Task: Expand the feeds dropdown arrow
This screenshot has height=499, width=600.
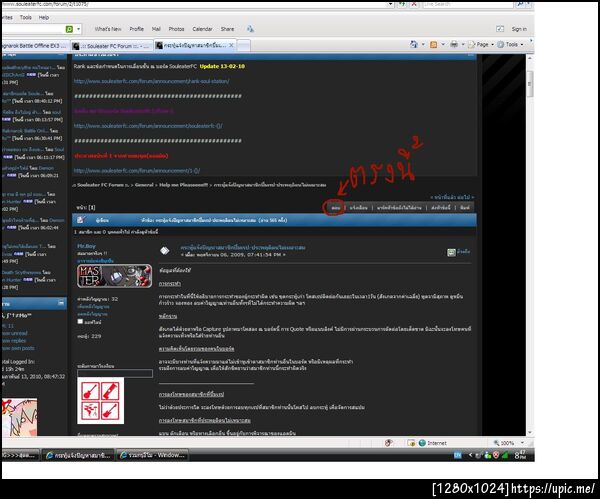Action: click(x=443, y=44)
